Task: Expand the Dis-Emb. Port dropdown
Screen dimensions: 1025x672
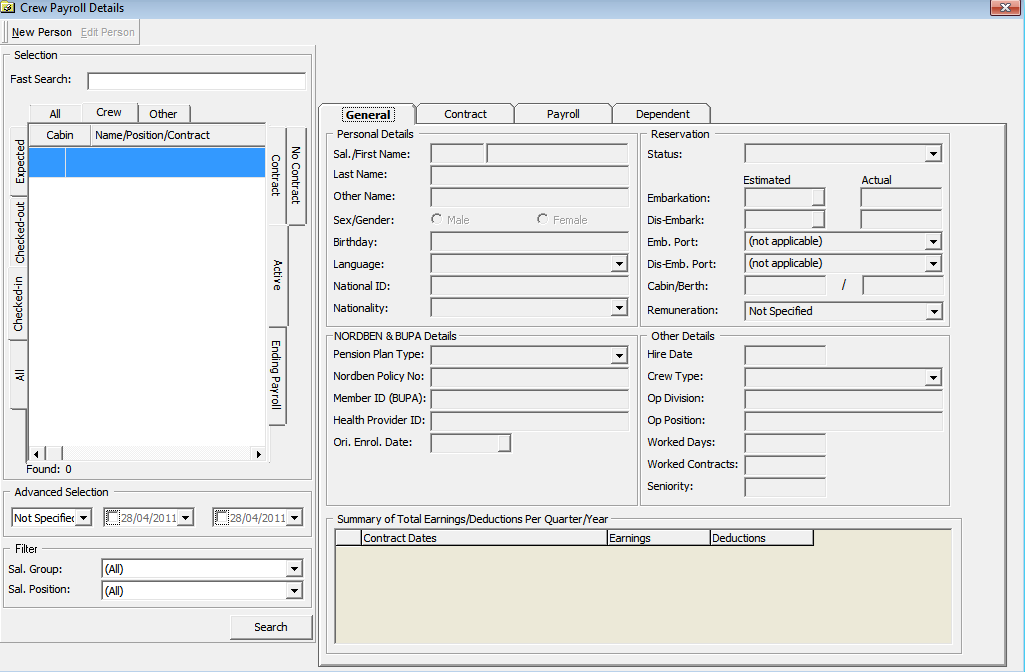Action: click(x=933, y=263)
